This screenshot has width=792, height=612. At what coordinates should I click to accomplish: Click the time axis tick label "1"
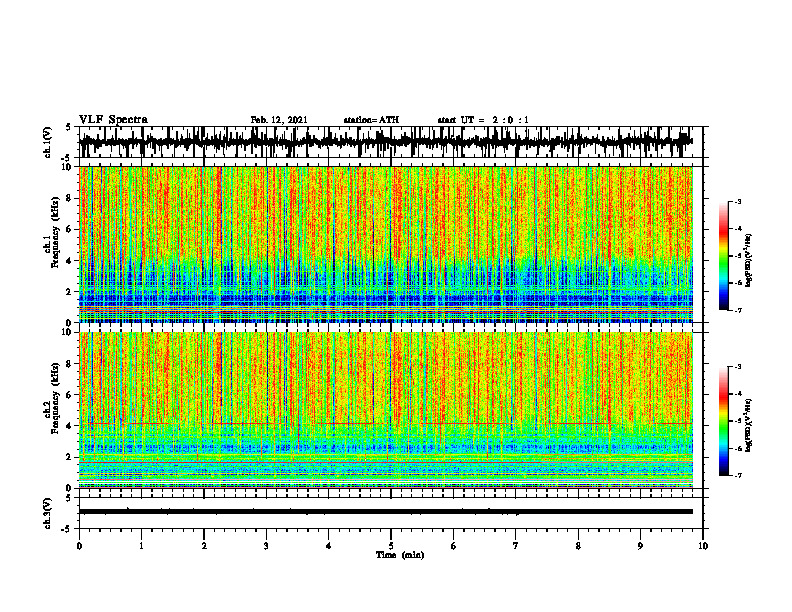(x=142, y=546)
